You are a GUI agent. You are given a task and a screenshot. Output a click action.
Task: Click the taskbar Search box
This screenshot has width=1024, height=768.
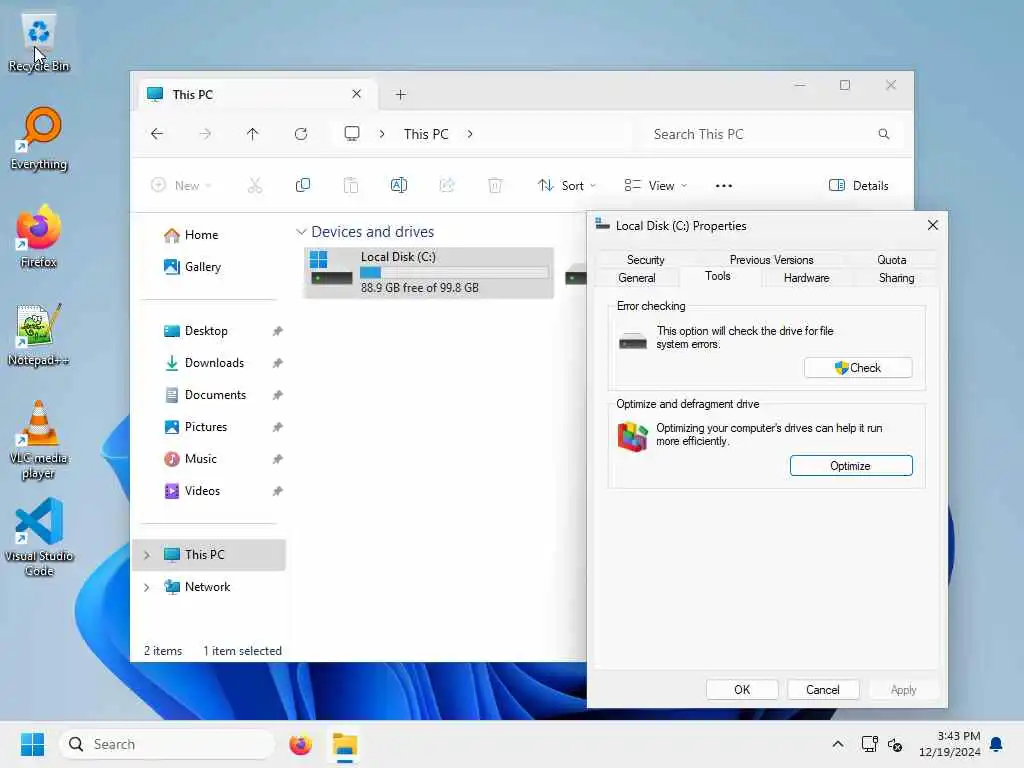pyautogui.click(x=167, y=744)
